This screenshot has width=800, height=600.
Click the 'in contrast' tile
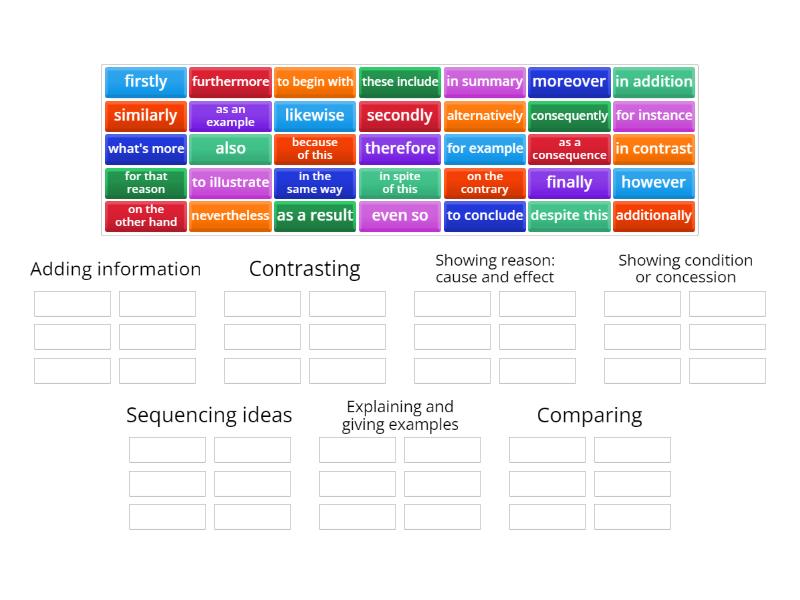pos(654,149)
